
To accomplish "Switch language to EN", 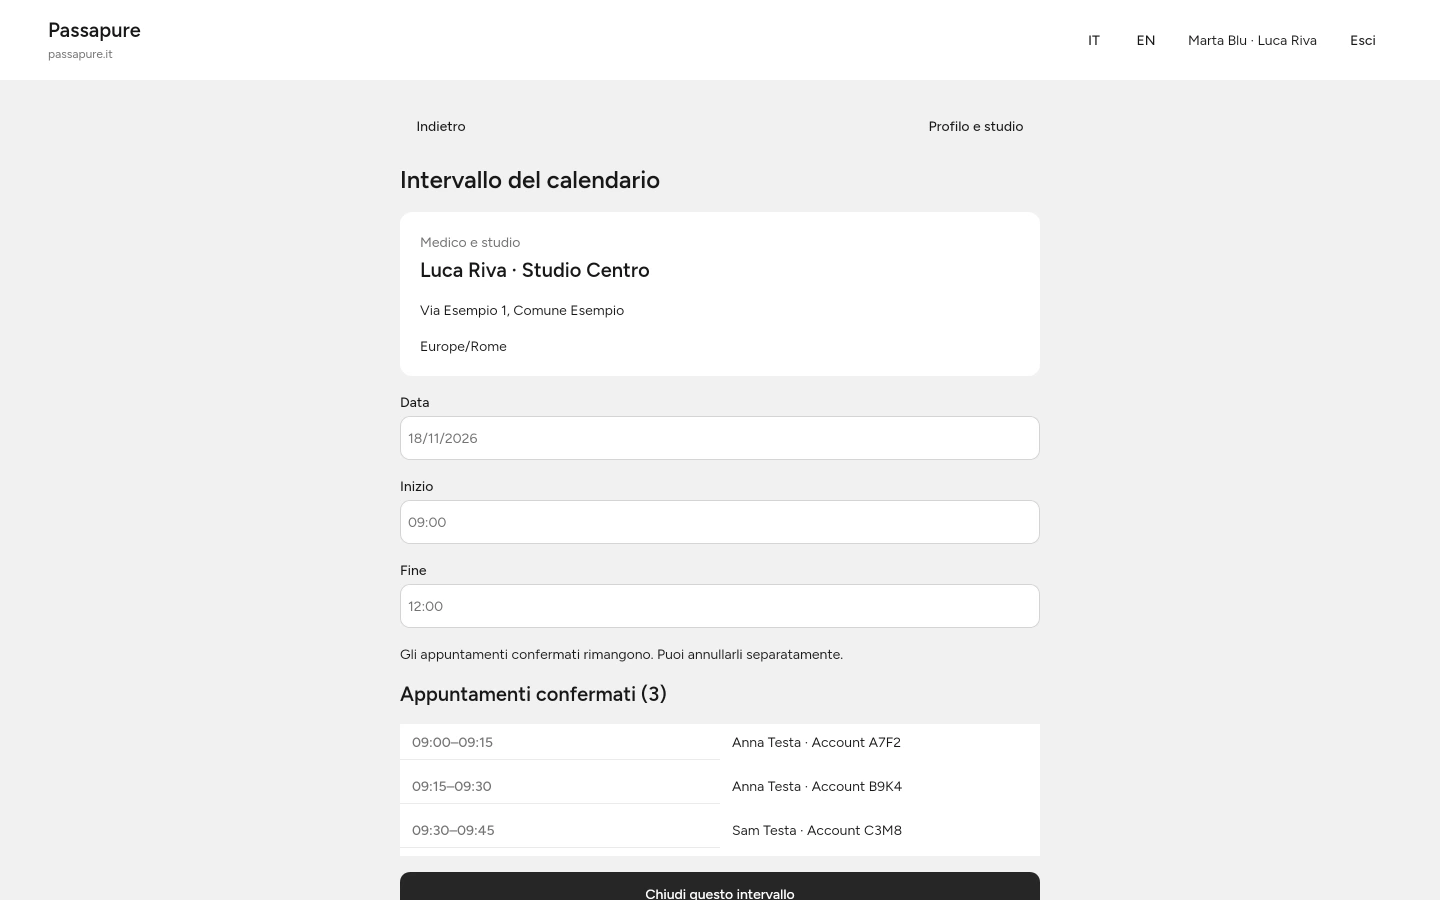I will 1146,40.
